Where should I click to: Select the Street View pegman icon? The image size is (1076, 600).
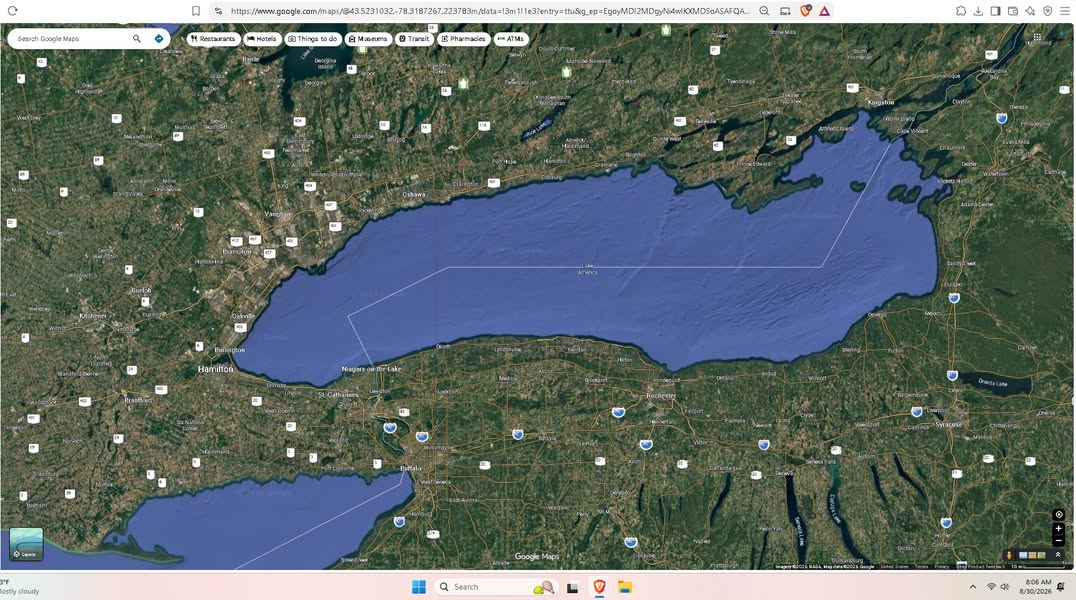pyautogui.click(x=1009, y=555)
